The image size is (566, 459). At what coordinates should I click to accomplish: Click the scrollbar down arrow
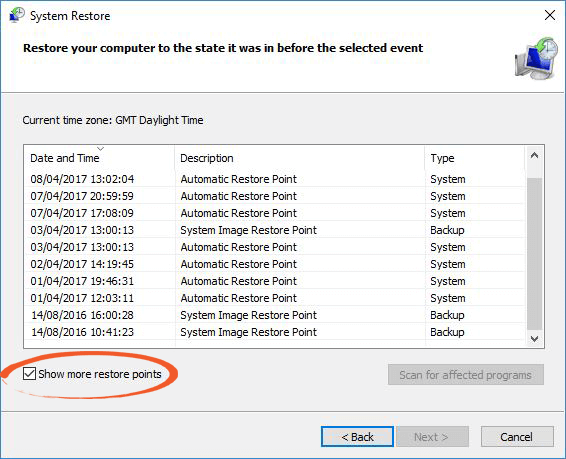pos(535,338)
